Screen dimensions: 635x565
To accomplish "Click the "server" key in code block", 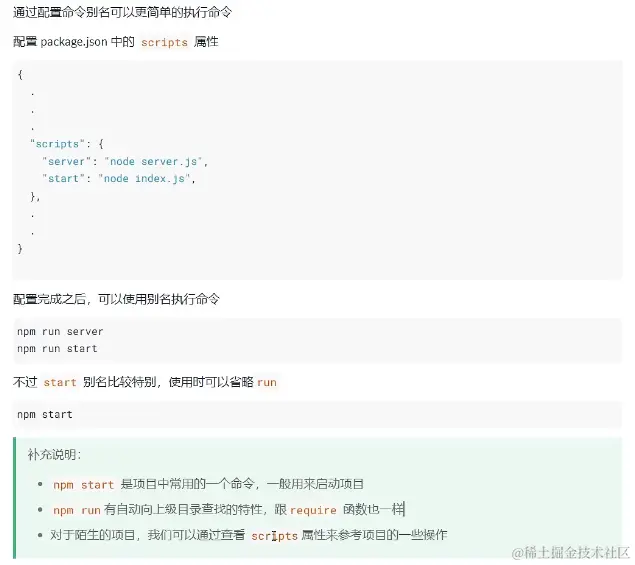I will (66, 162).
